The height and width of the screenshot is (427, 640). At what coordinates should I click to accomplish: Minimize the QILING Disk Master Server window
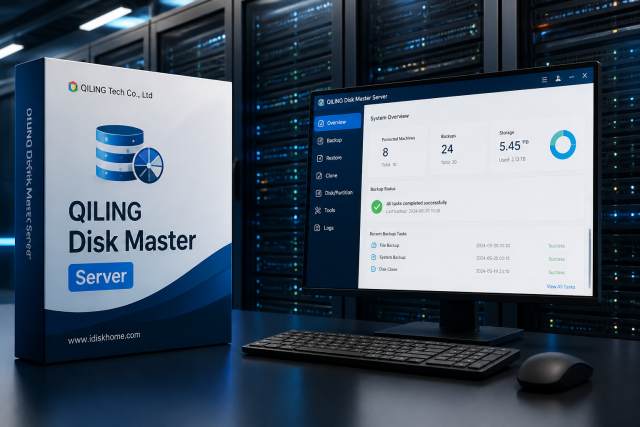click(571, 77)
